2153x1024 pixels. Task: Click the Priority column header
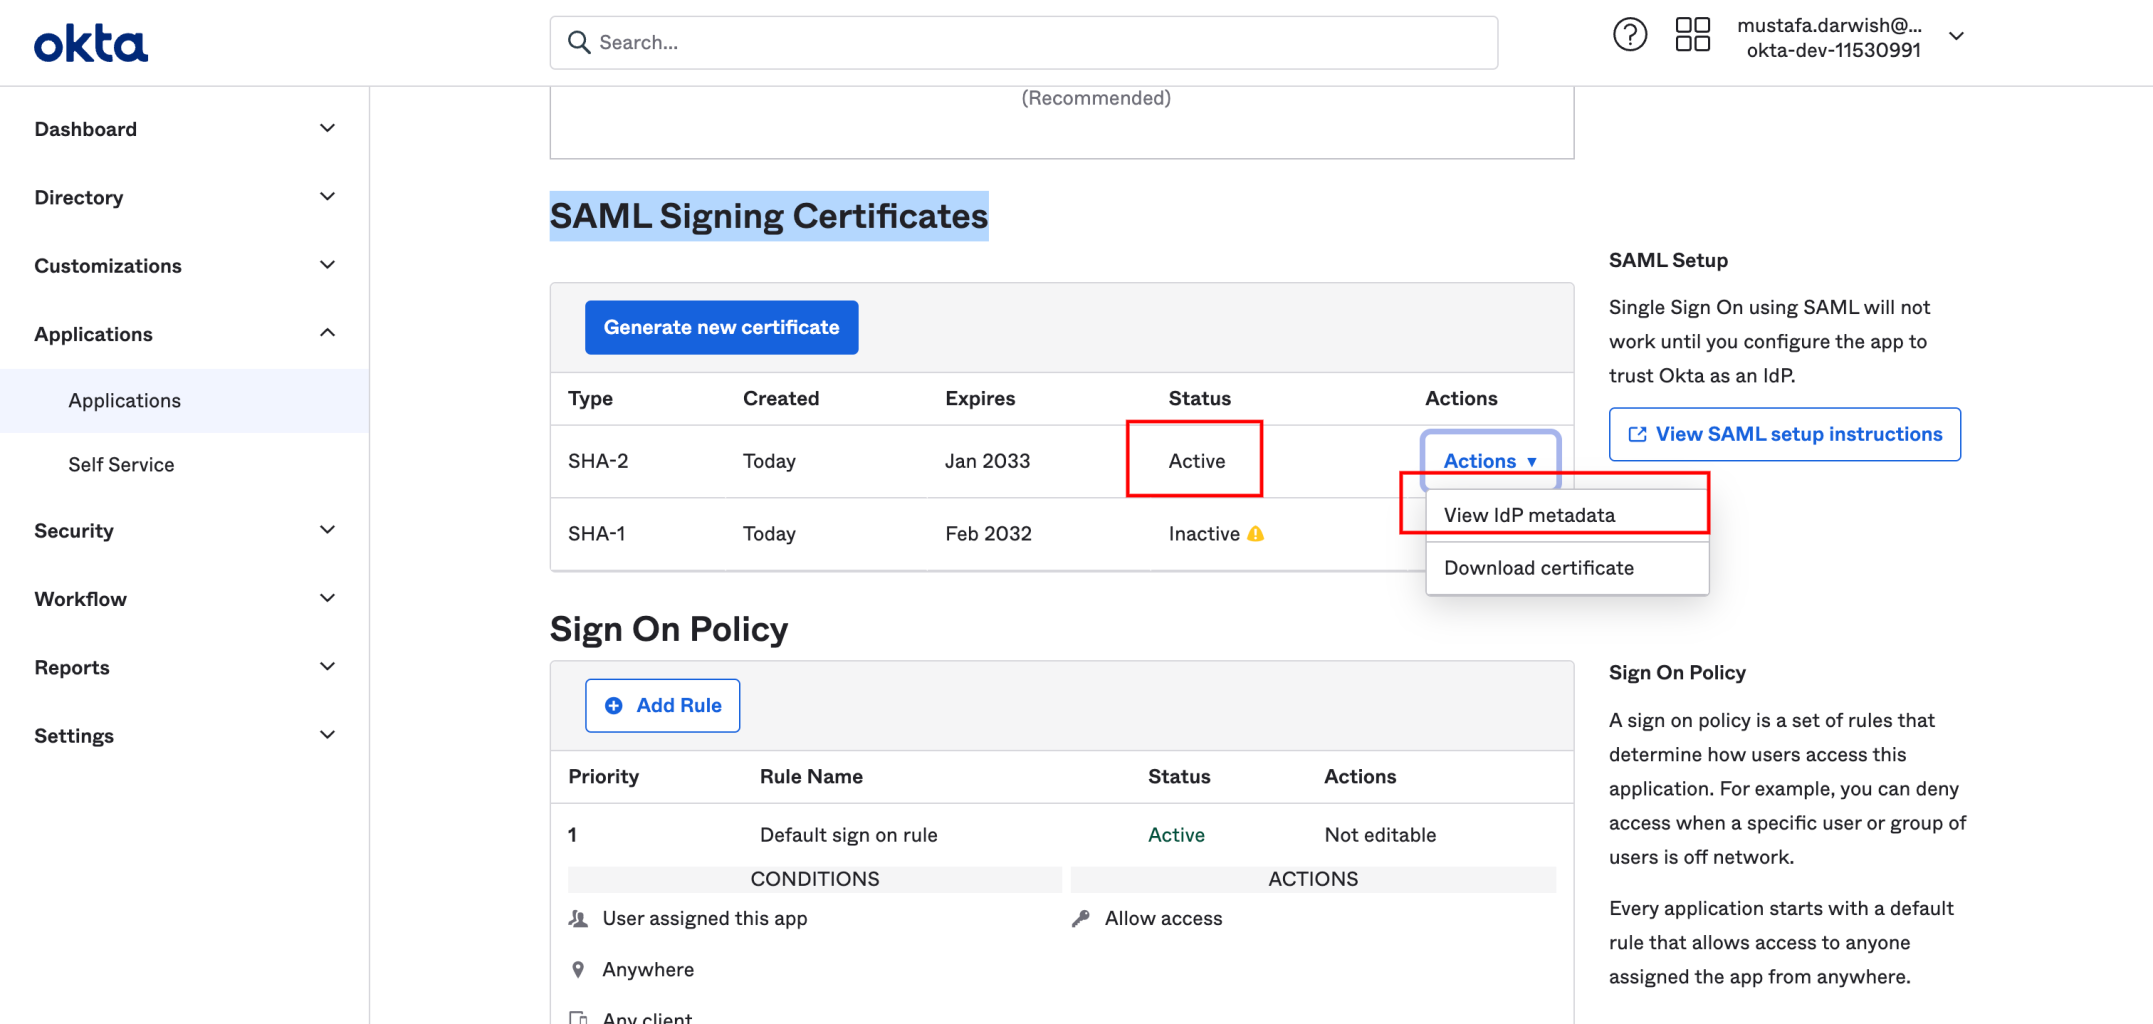pos(603,777)
